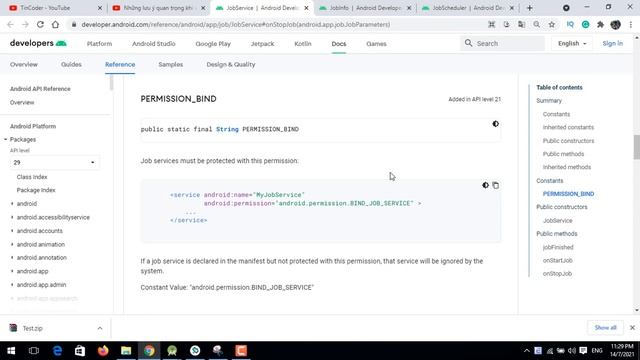Expand android.animation package
Viewport: 640px width, 360px height.
(x=12, y=244)
